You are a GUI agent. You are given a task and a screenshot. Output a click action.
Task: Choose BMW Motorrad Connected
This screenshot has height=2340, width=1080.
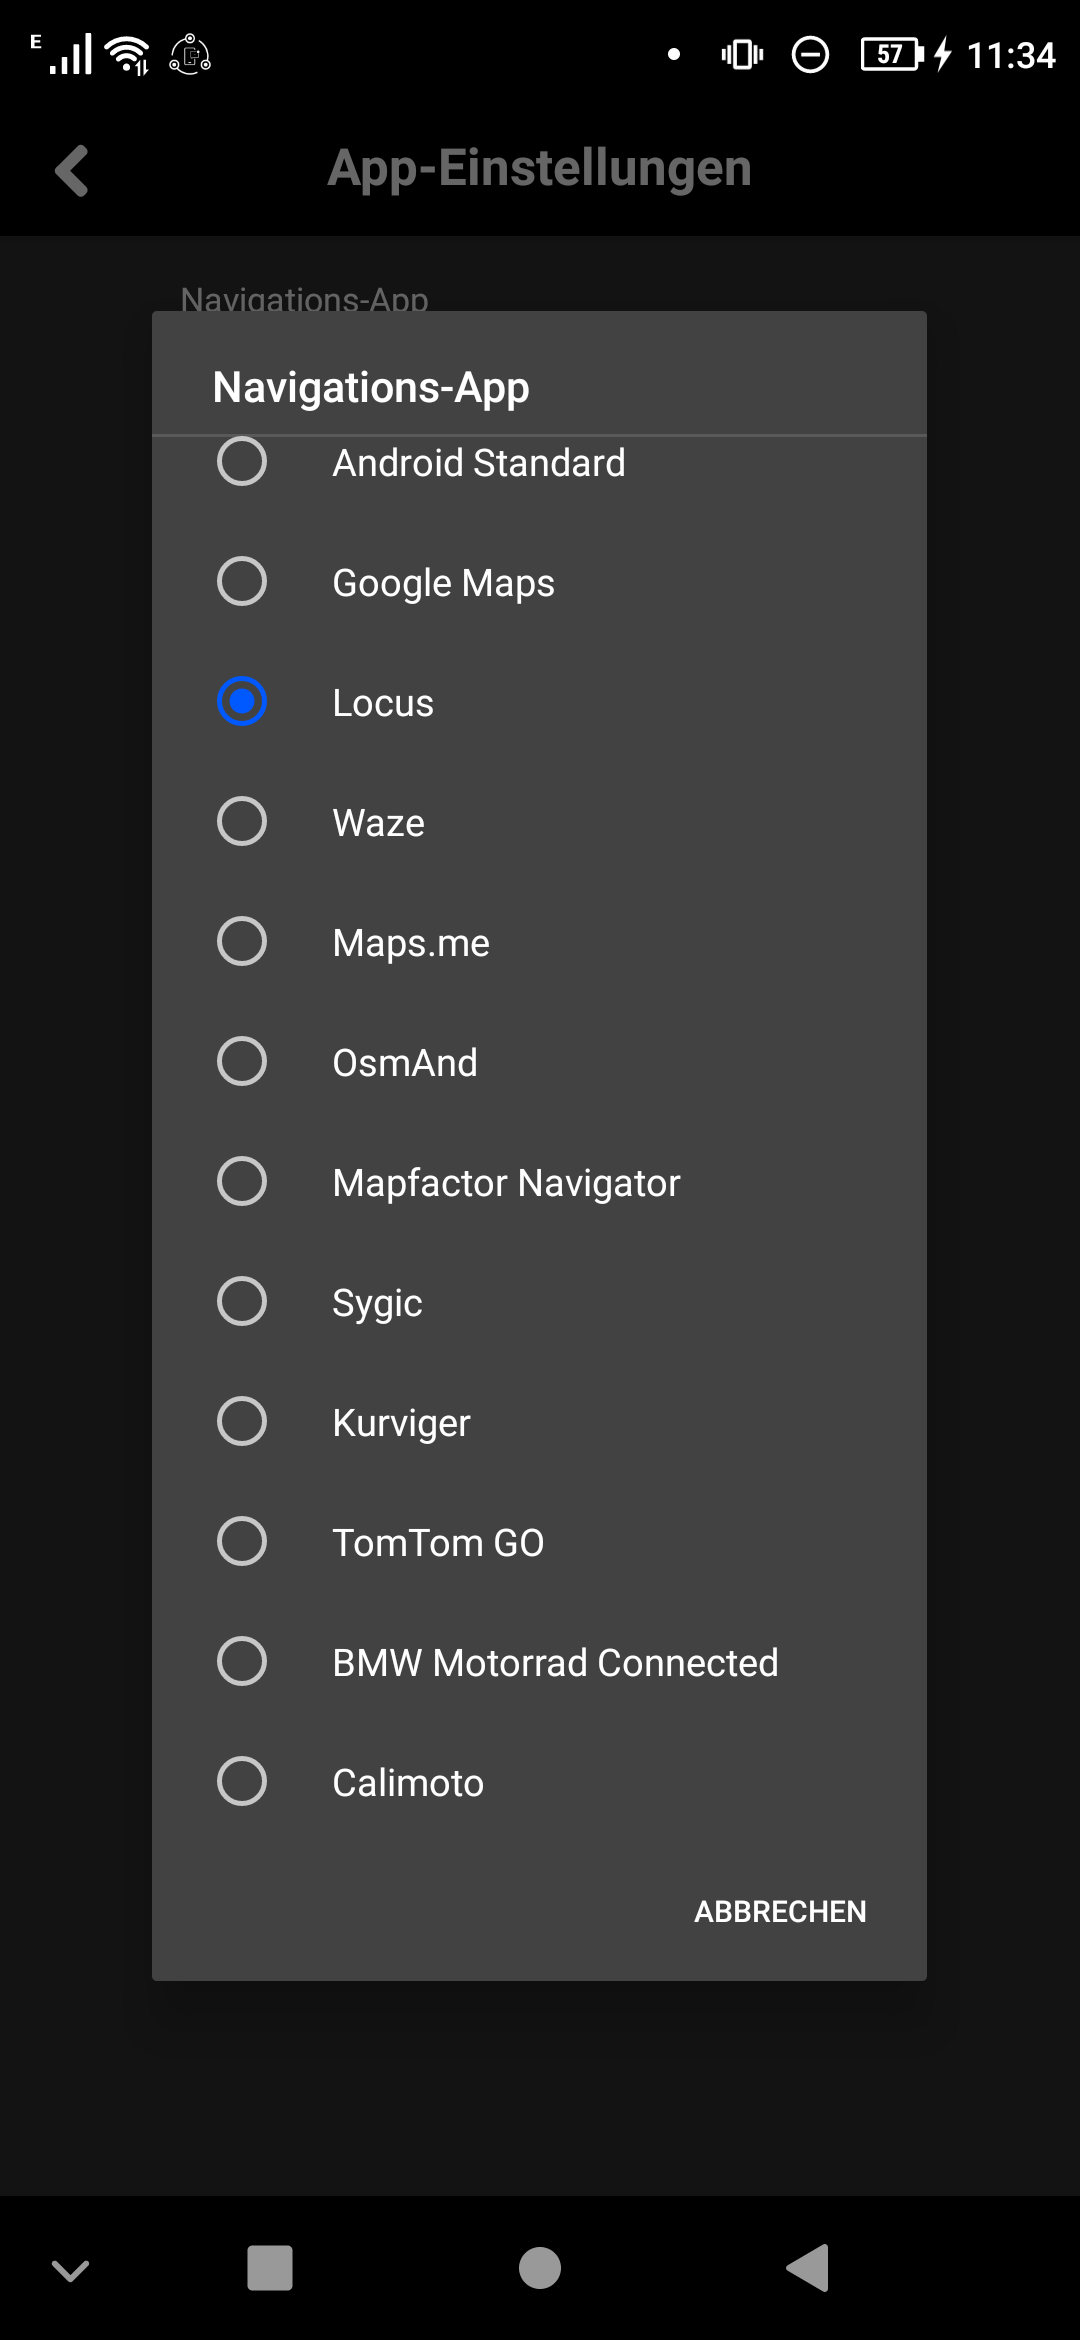(242, 1662)
